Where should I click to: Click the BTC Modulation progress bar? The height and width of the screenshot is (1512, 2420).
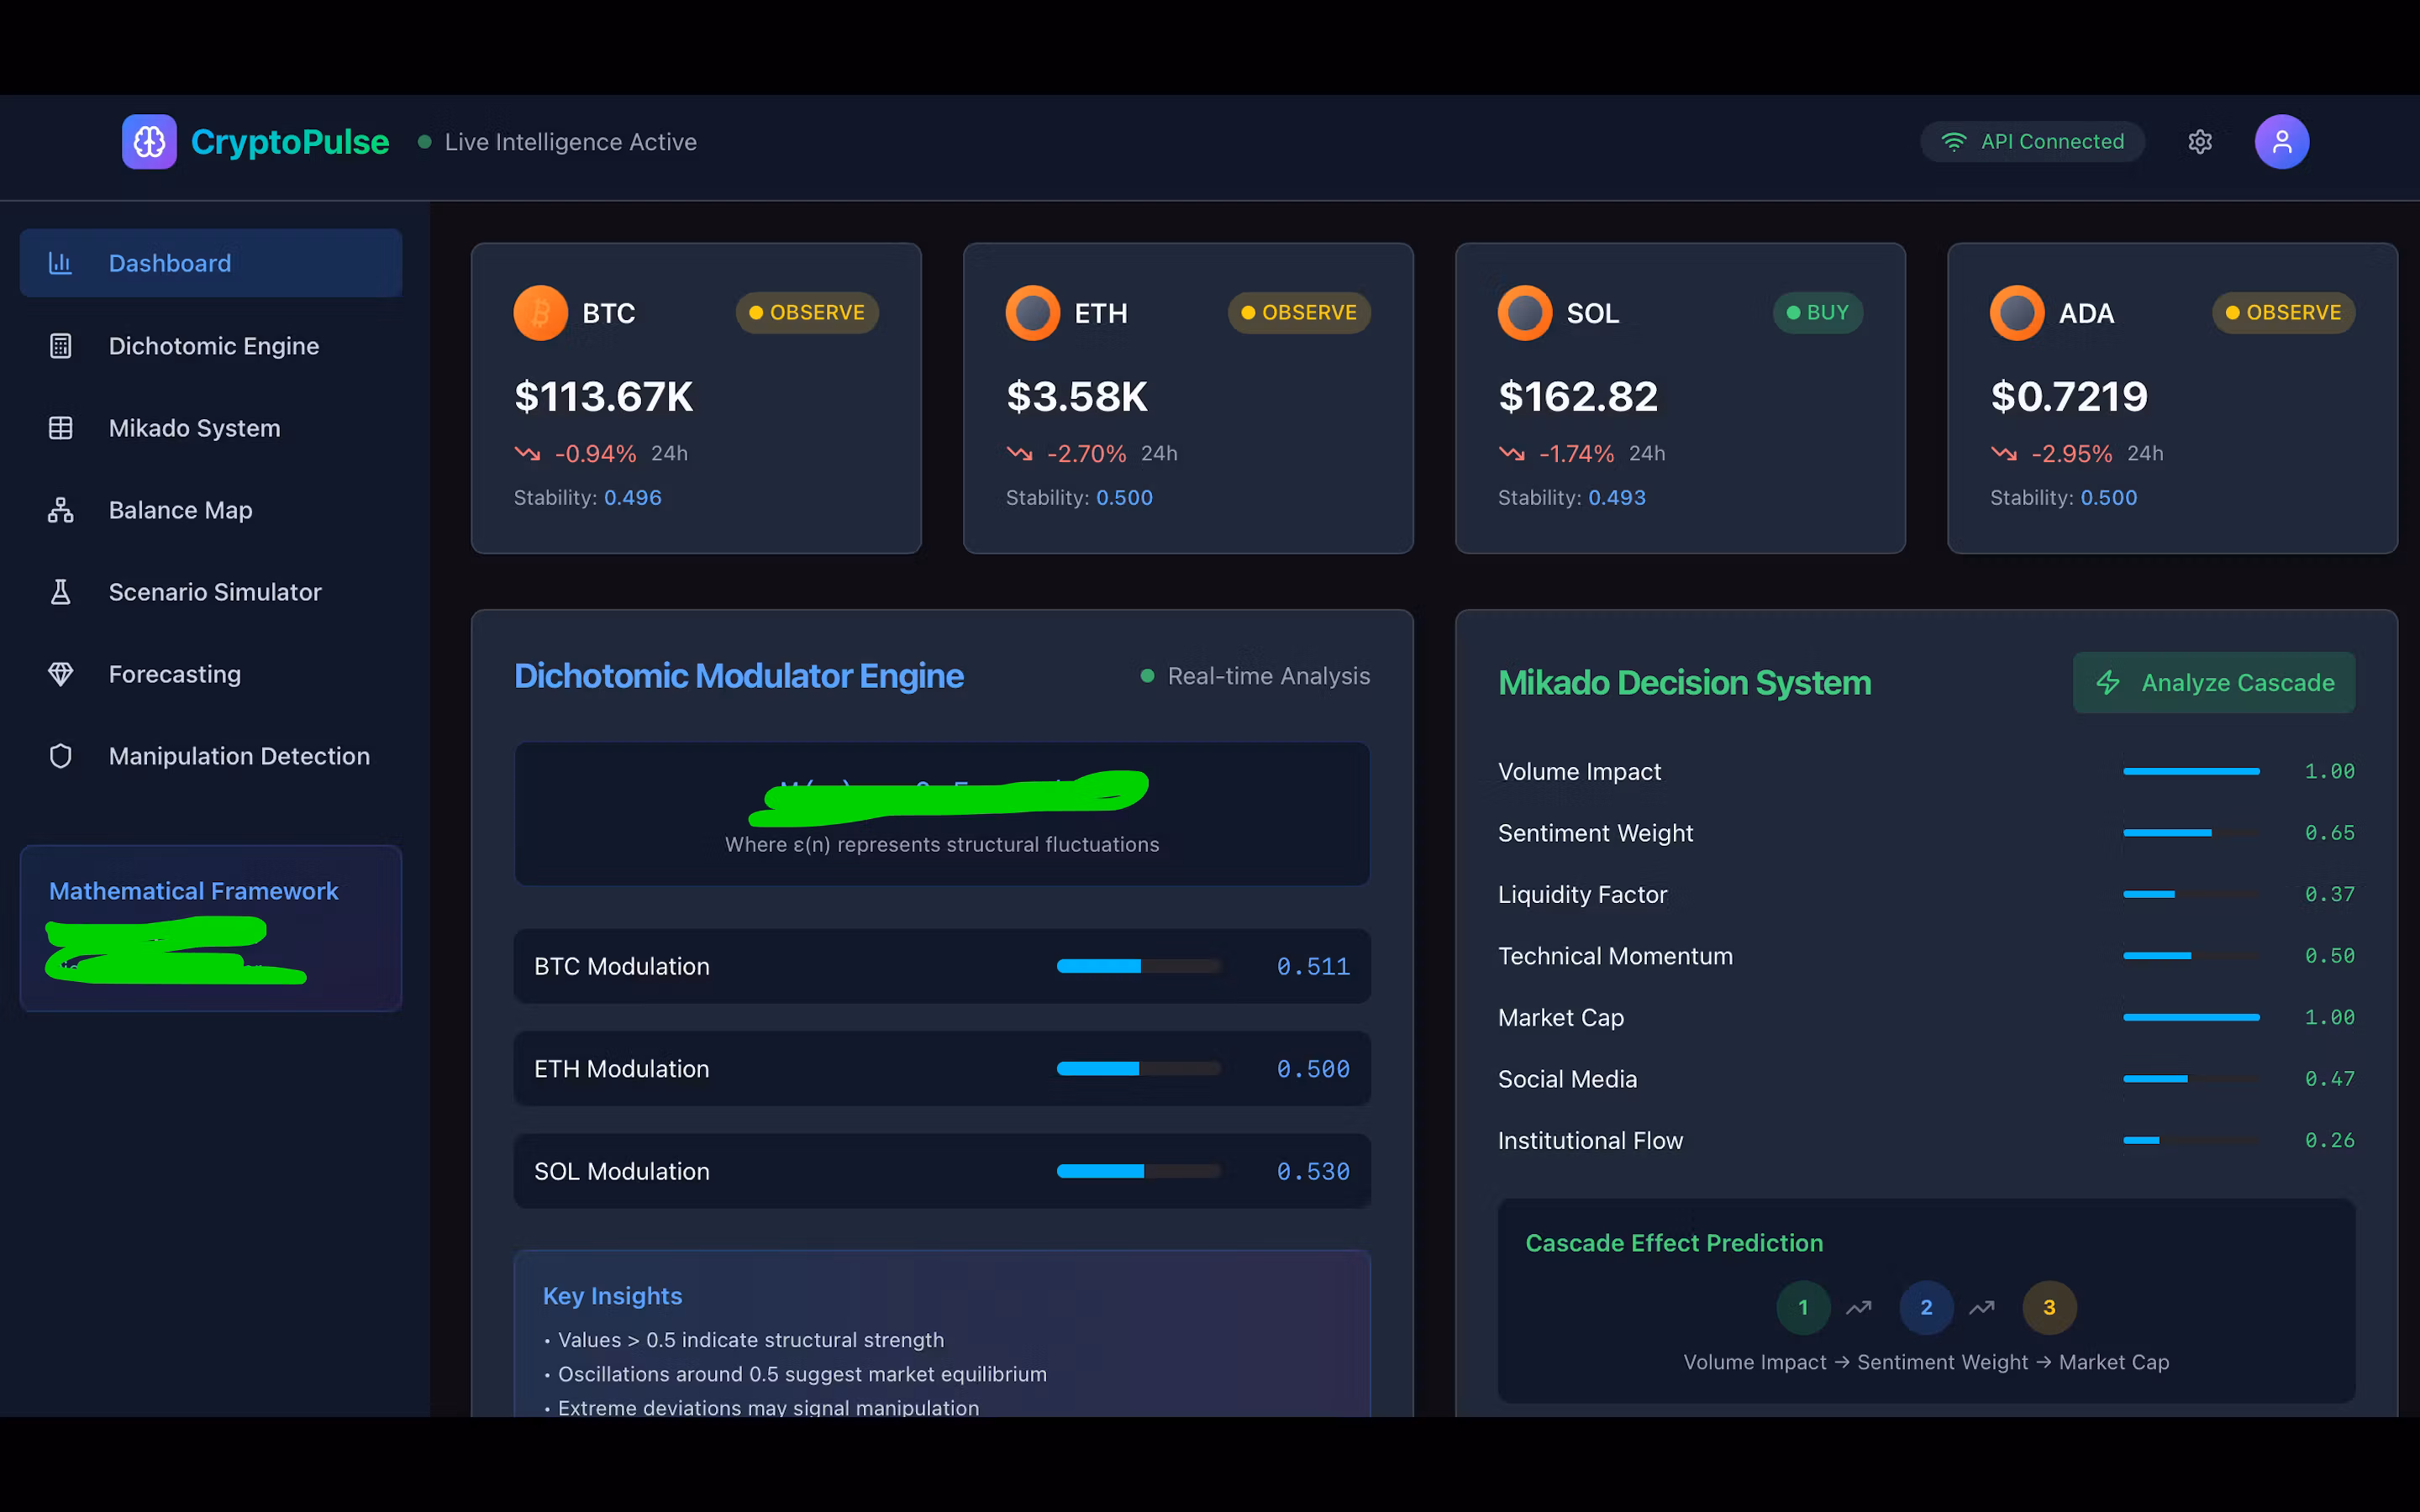[1139, 966]
